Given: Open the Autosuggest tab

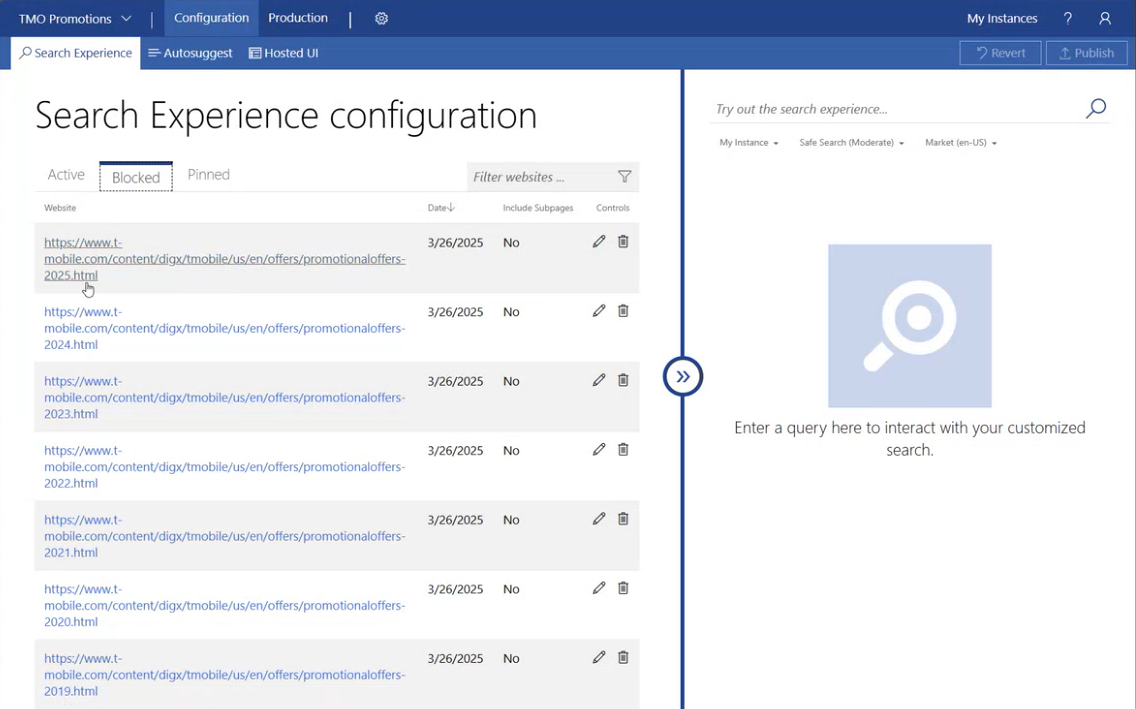Looking at the screenshot, I should (x=190, y=53).
